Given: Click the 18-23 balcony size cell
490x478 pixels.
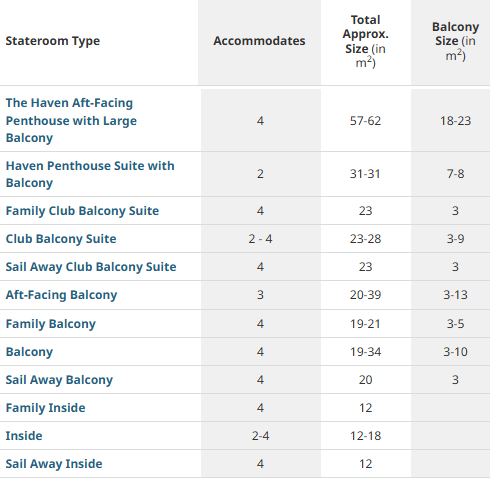Looking at the screenshot, I should coord(455,121).
